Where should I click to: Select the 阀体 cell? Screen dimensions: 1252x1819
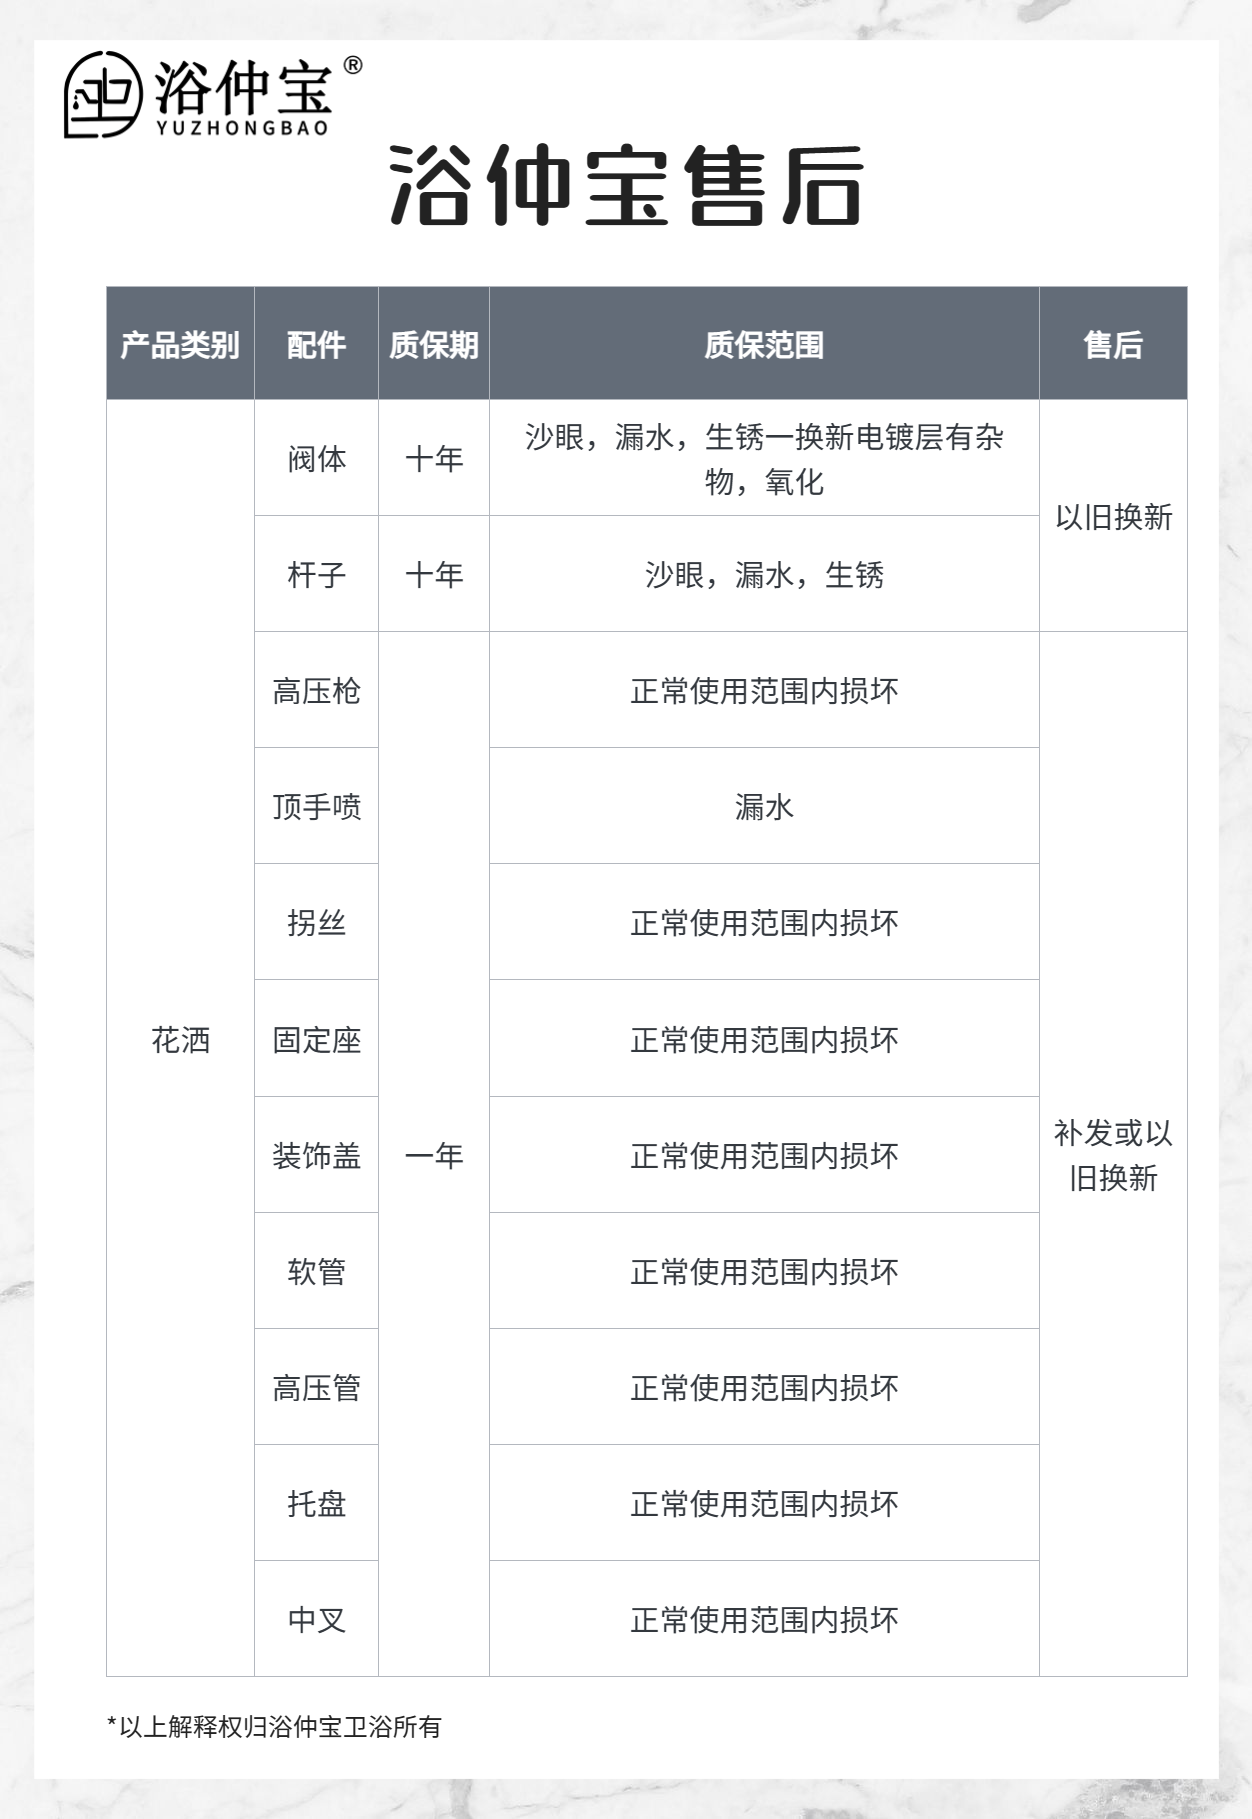tap(316, 459)
